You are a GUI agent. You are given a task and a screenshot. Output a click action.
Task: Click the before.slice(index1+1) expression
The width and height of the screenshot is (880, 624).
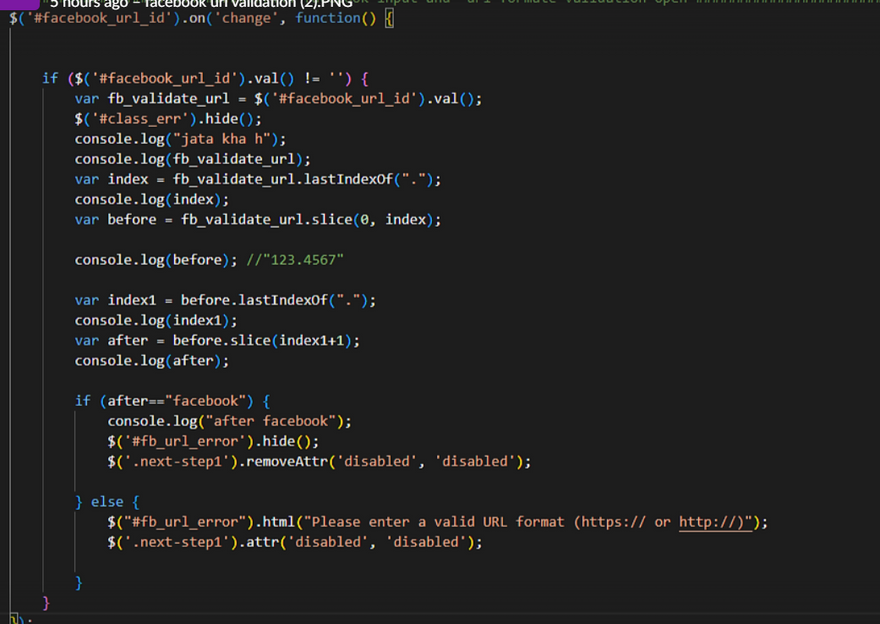click(x=265, y=340)
